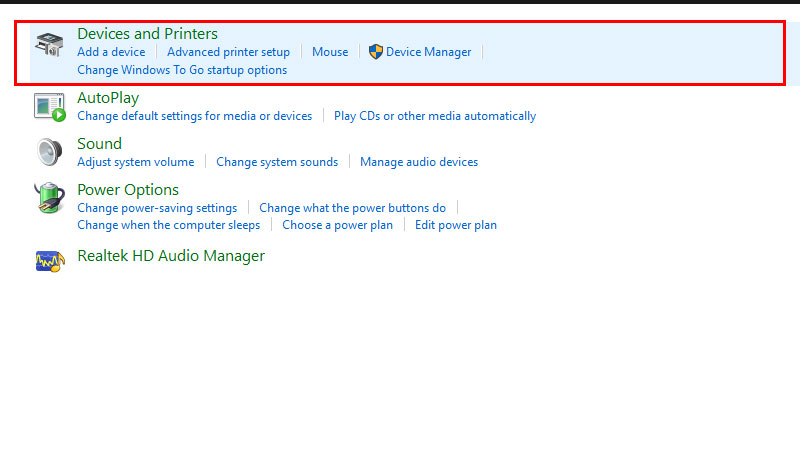
Task: Open the Power Options battery icon
Action: [49, 197]
